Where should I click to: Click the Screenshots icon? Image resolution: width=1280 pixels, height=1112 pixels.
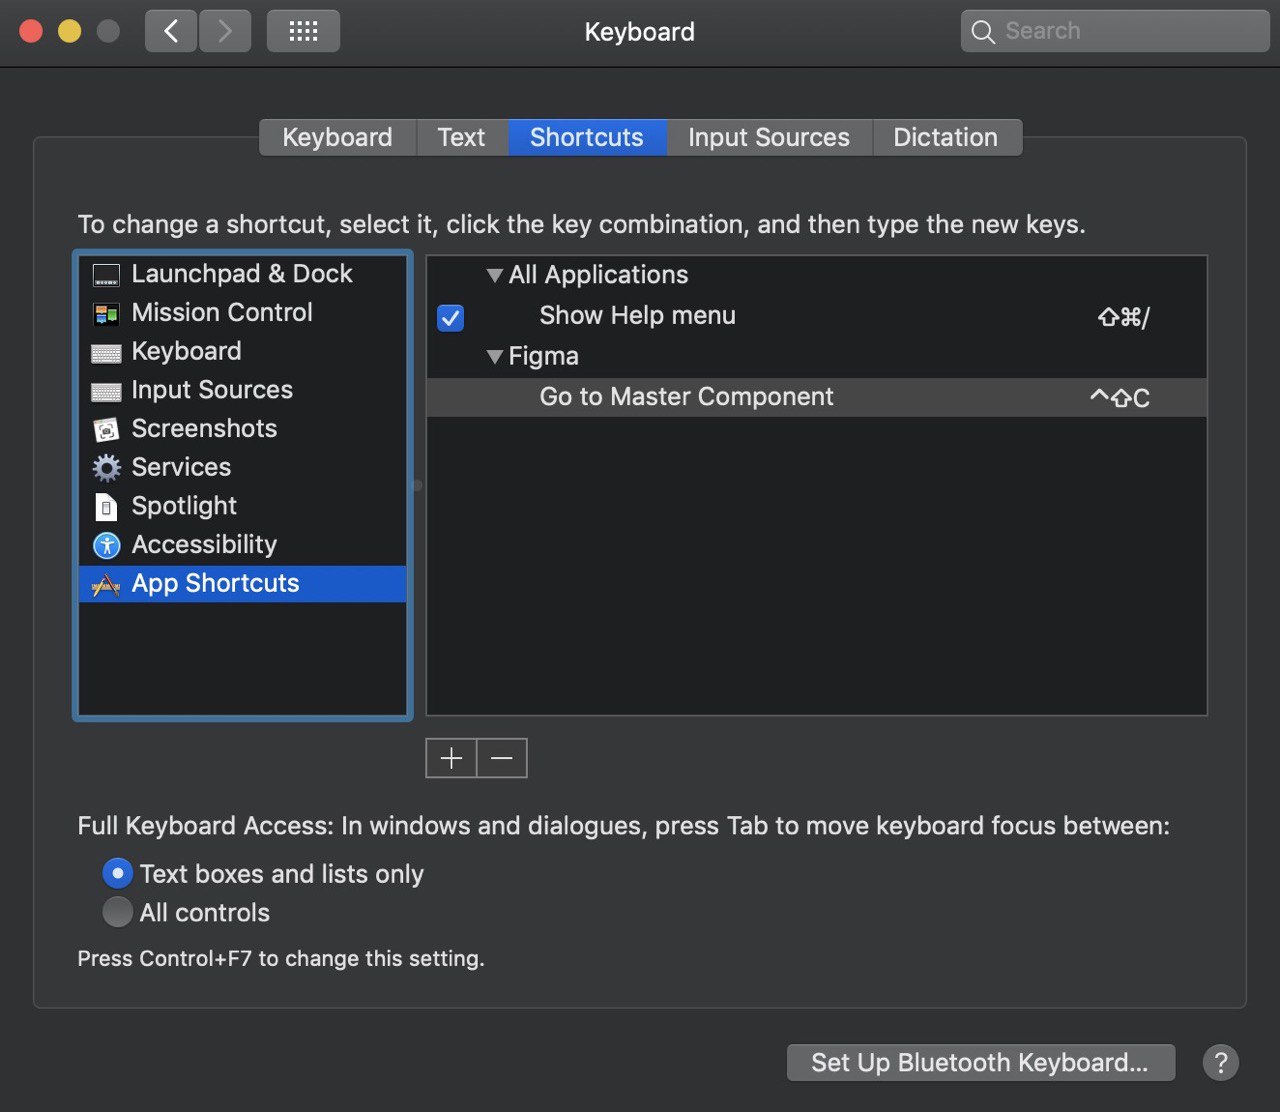pos(106,430)
